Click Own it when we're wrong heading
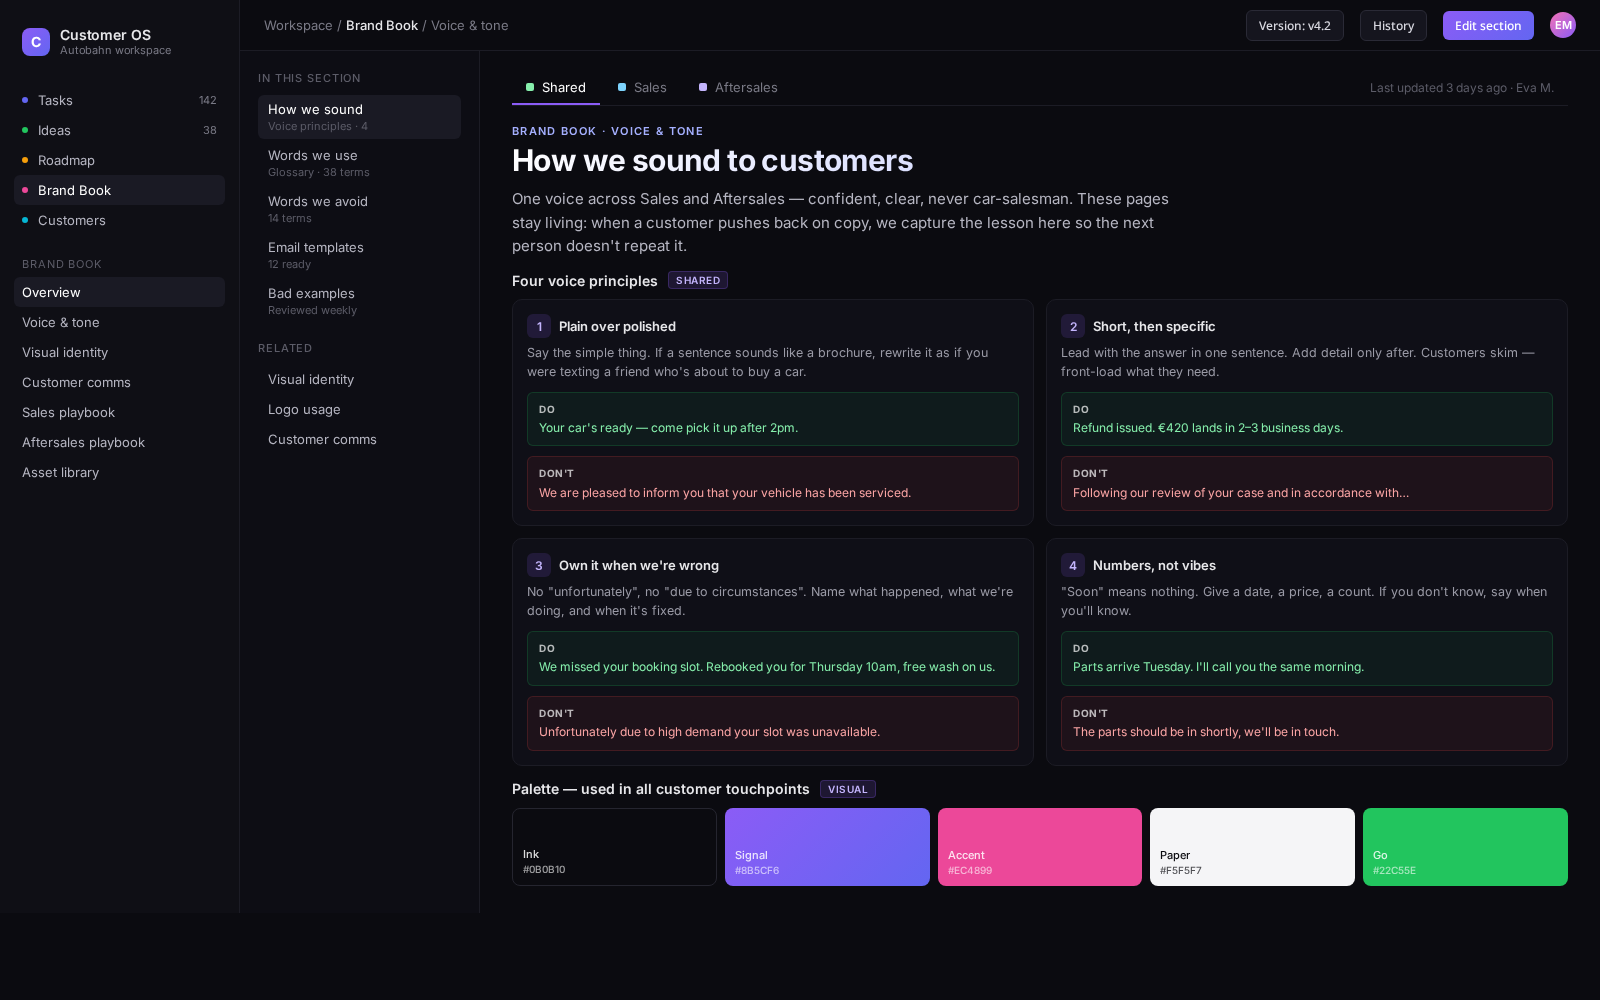The image size is (1600, 1000). [639, 565]
